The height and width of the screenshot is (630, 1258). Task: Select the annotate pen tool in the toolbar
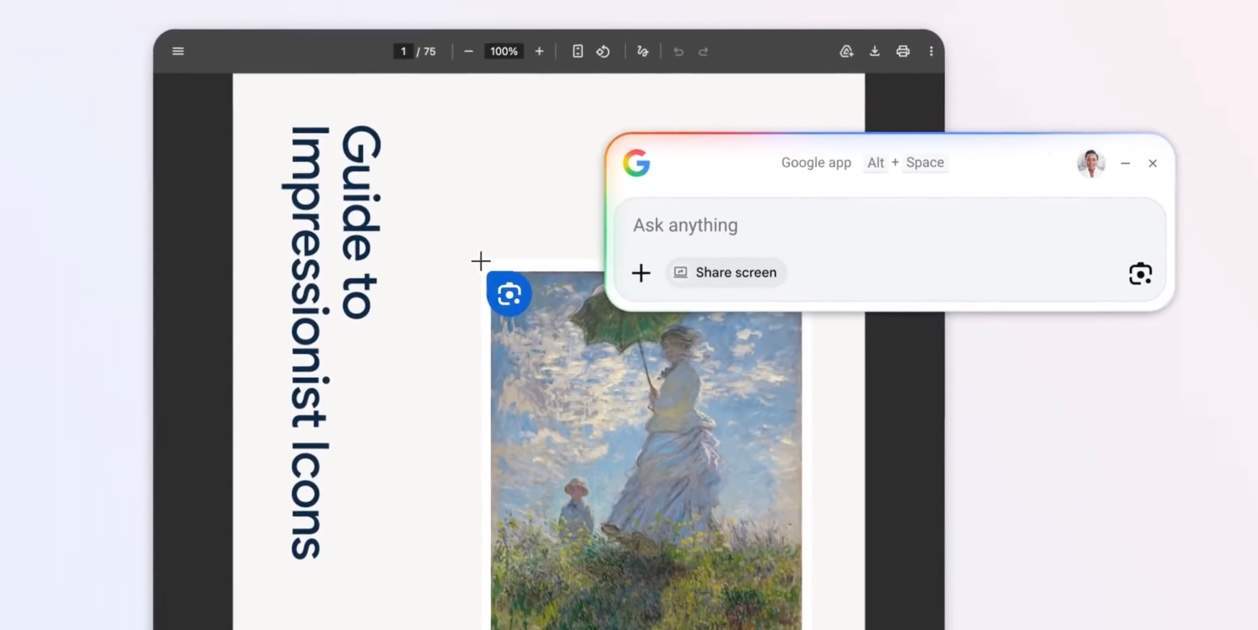click(643, 50)
